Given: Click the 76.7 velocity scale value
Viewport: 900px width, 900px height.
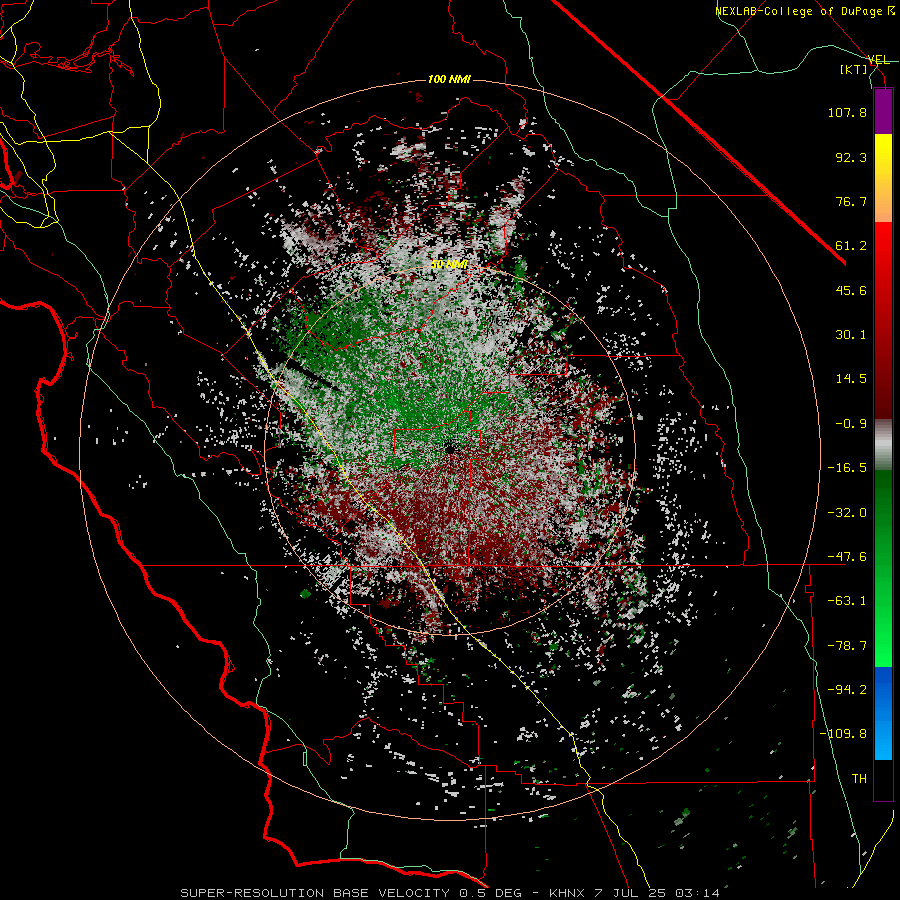Looking at the screenshot, I should point(851,201).
